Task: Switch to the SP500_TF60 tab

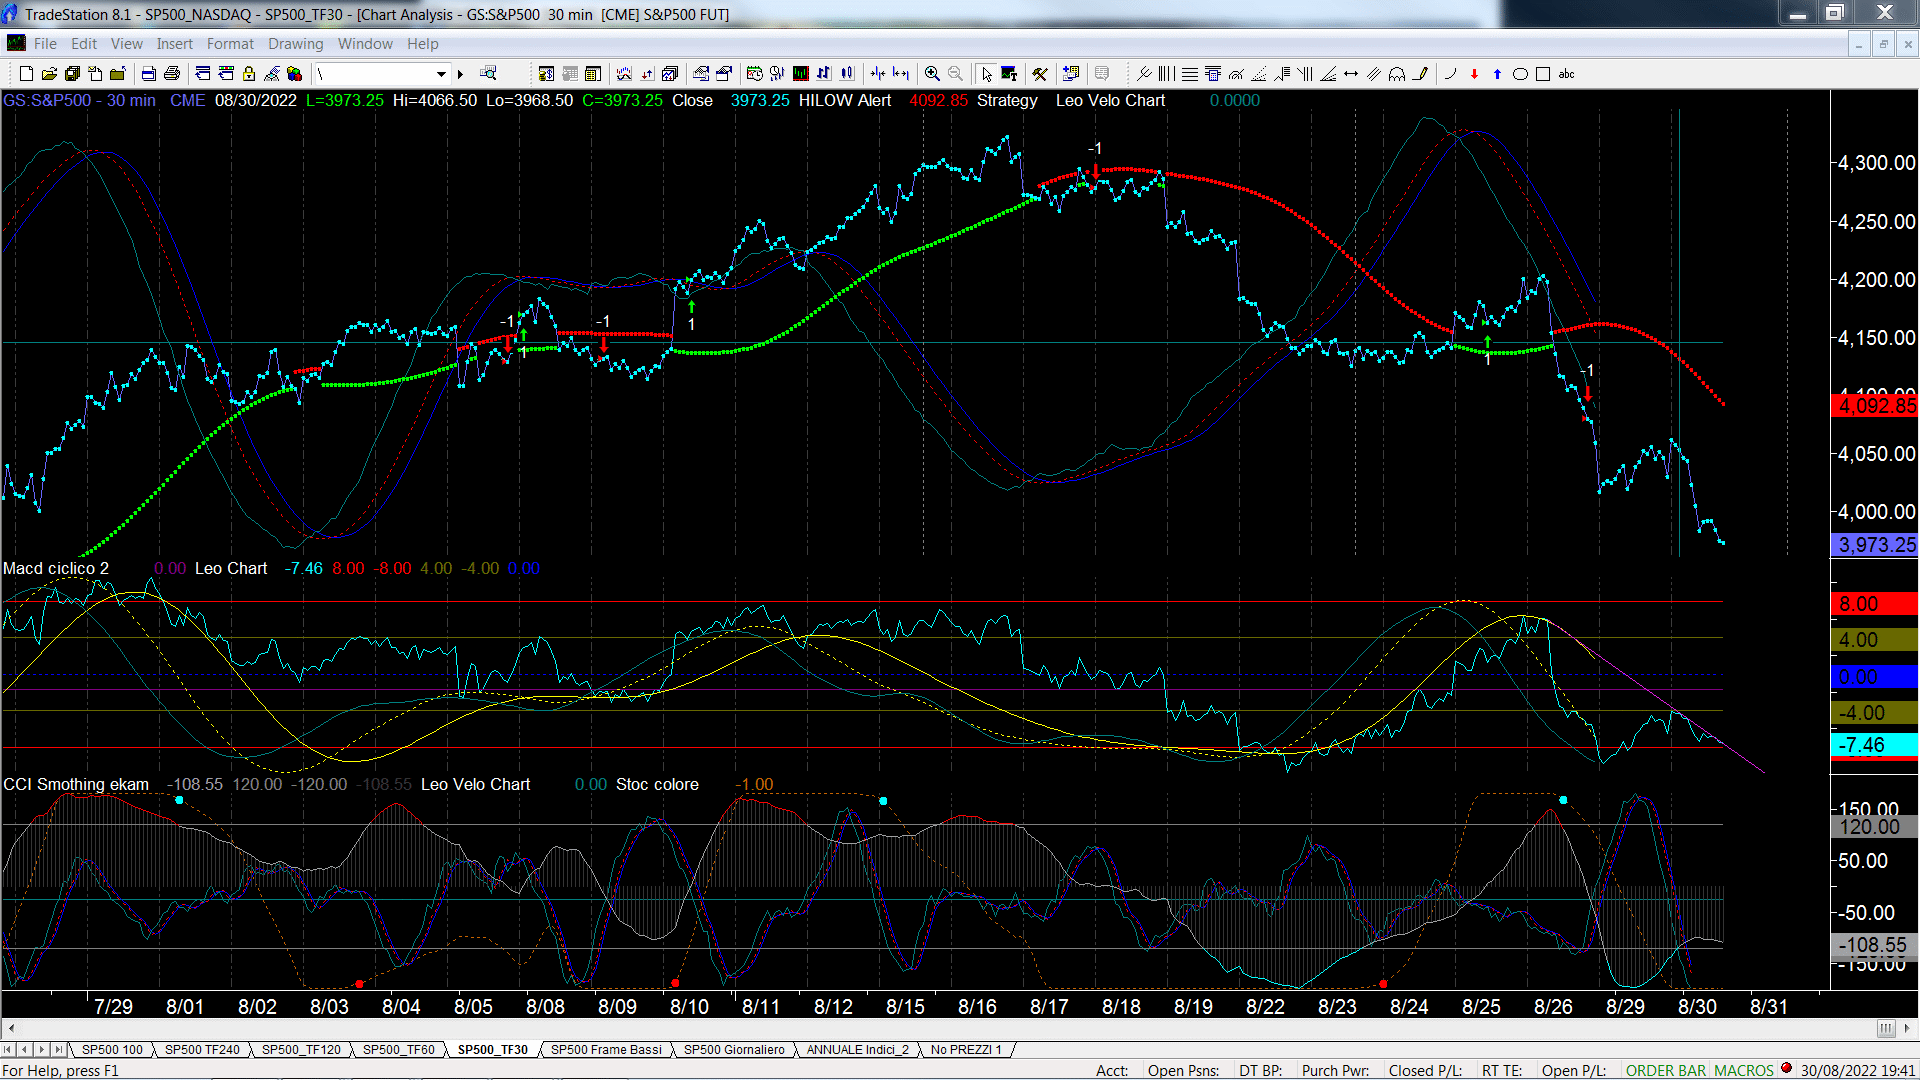Action: [398, 1050]
